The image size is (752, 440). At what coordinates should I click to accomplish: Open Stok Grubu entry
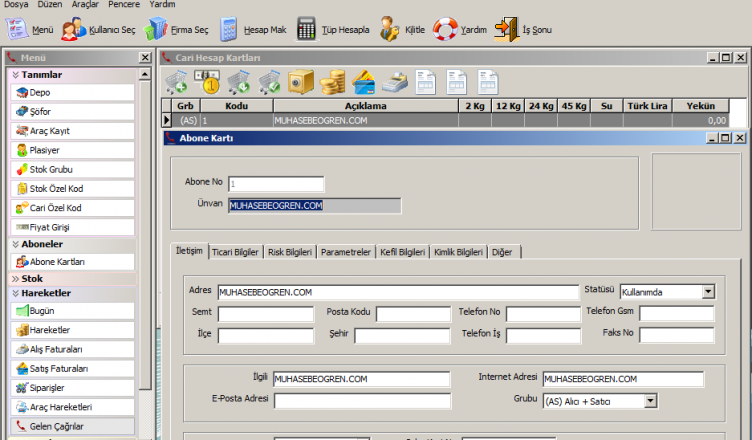pyautogui.click(x=72, y=169)
